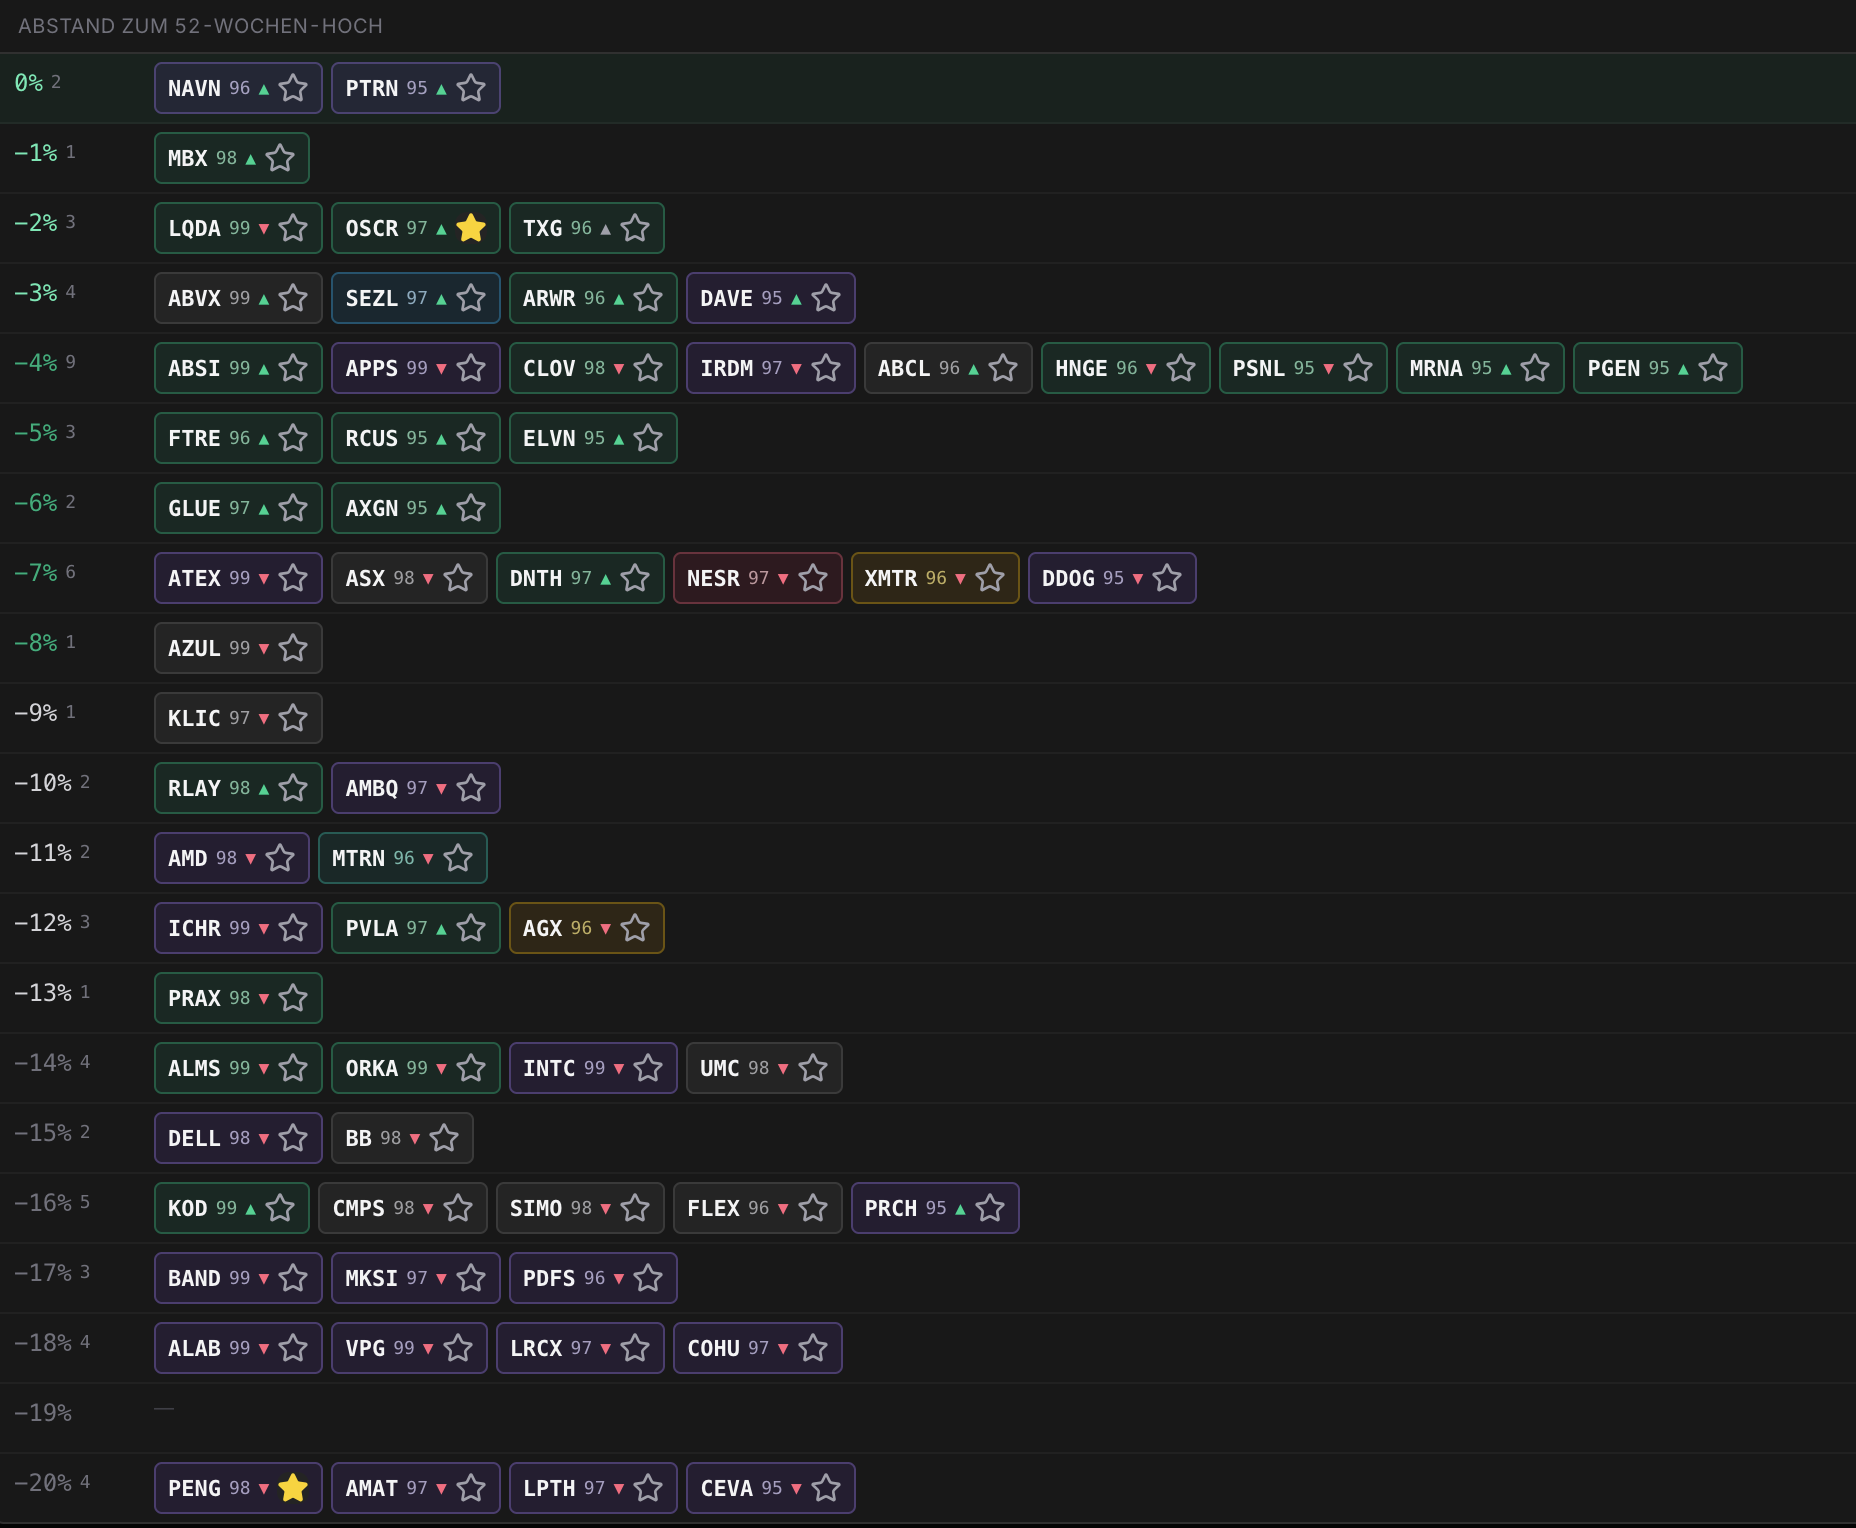Click the UMC star icon

tap(813, 1068)
